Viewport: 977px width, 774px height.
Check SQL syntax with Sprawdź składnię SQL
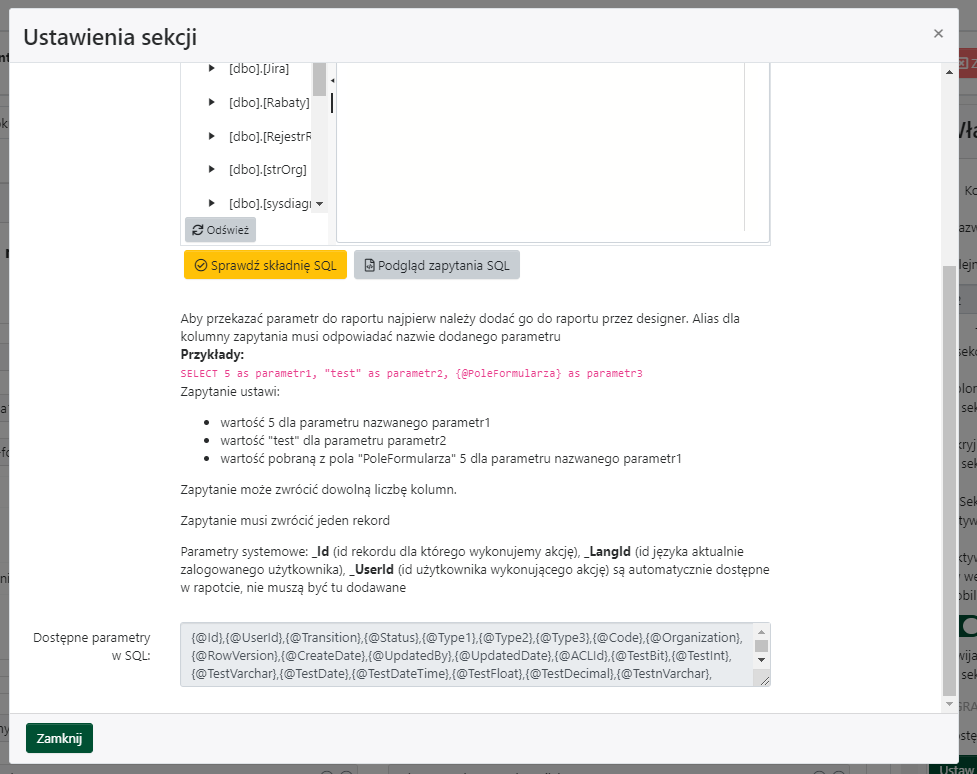265,265
